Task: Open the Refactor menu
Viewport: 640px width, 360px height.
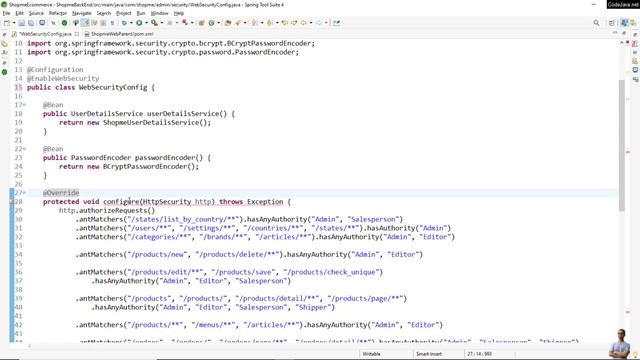Action: click(58, 13)
